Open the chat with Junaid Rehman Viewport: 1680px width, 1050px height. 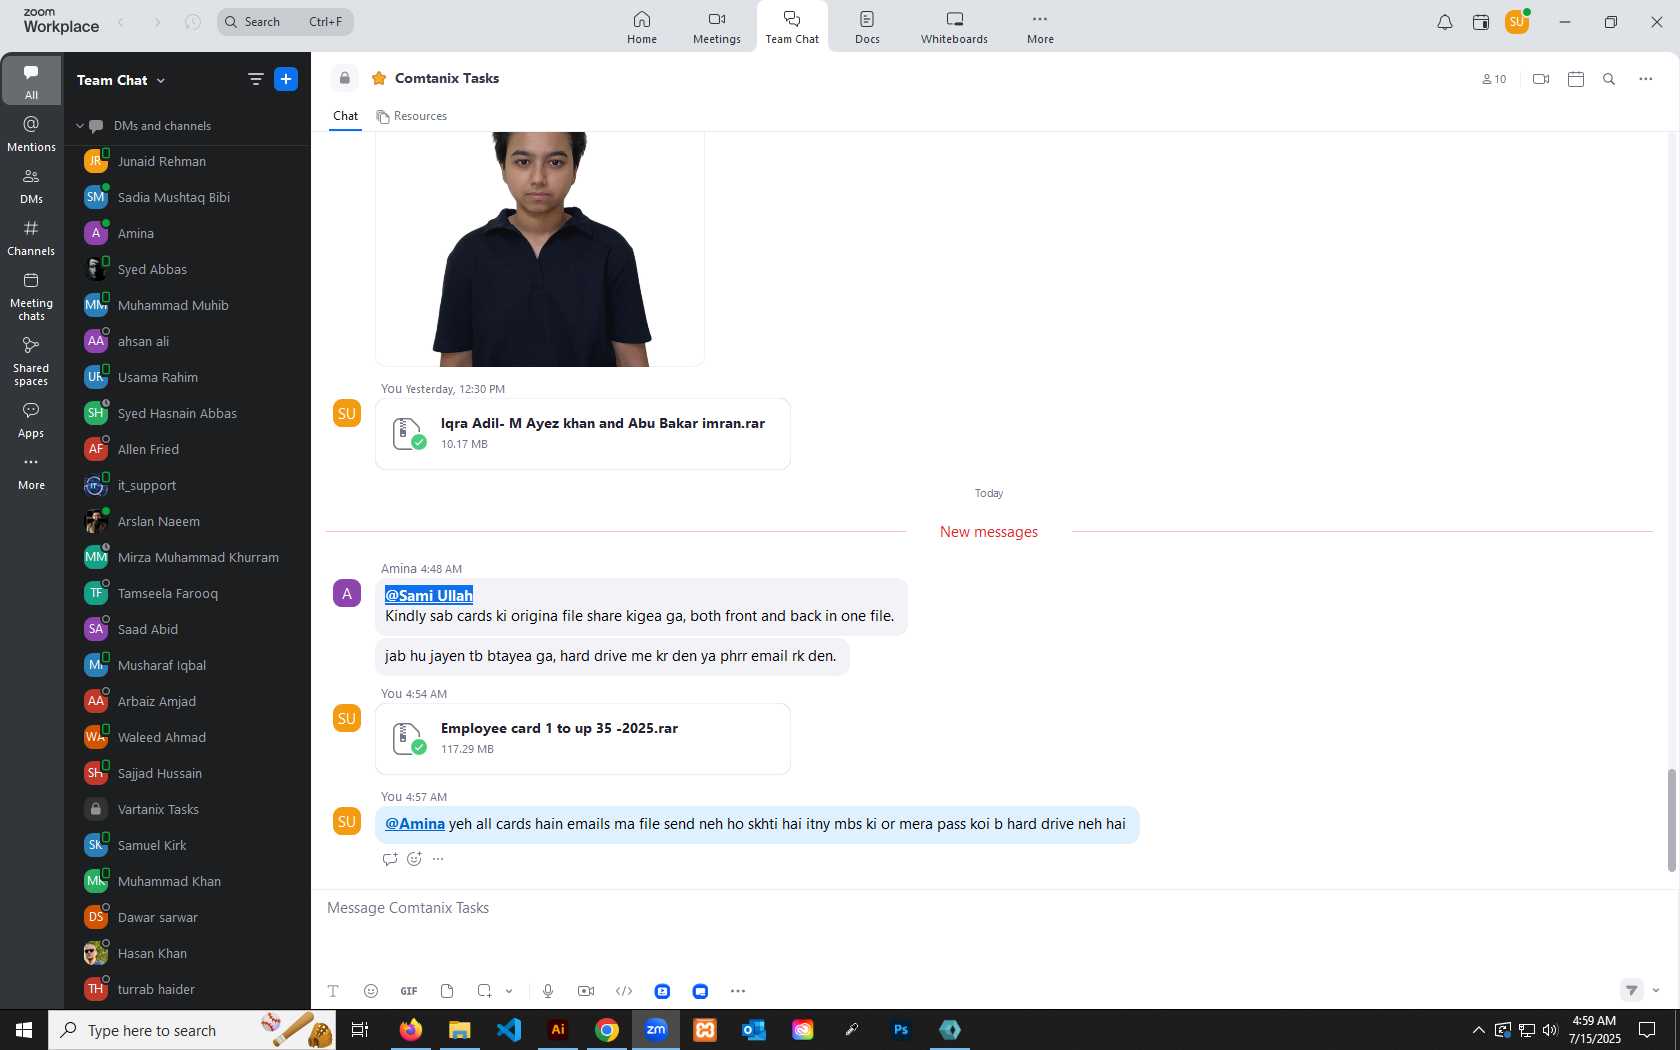188,161
